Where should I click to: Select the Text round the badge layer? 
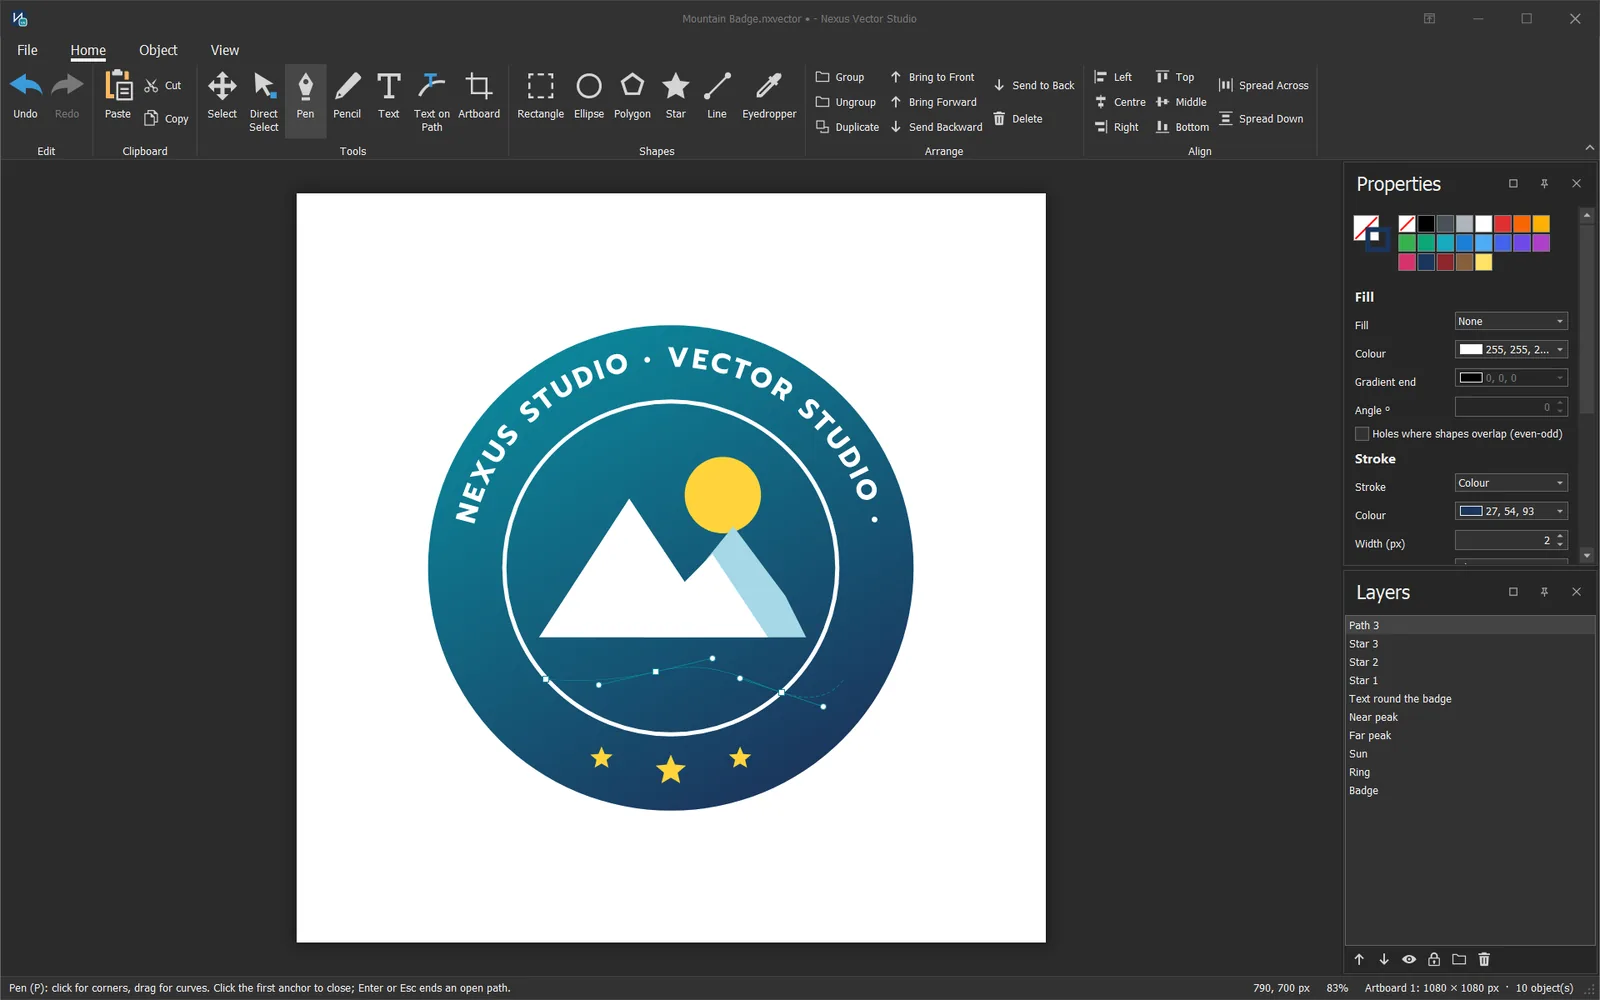pos(1469,699)
